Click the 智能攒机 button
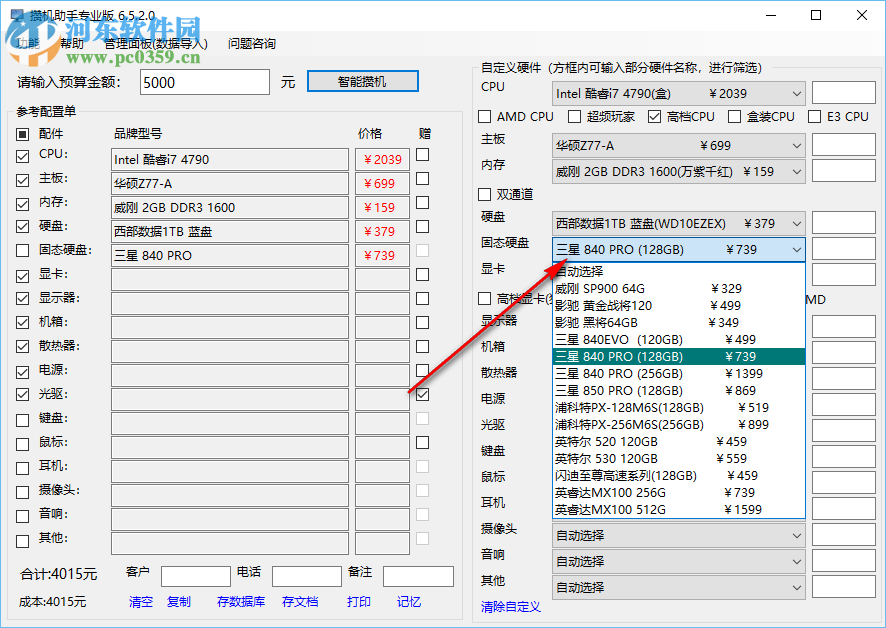This screenshot has width=886, height=628. coord(362,81)
